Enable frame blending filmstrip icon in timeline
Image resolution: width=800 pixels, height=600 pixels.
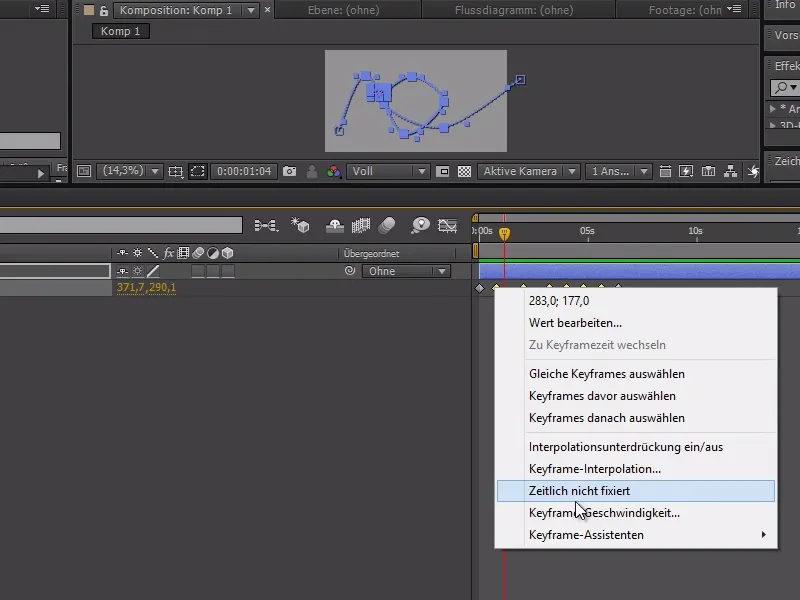pyautogui.click(x=361, y=225)
